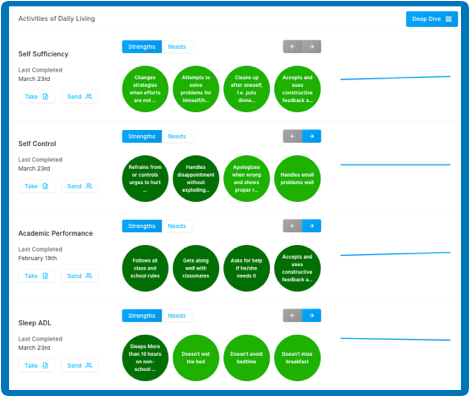Send the Sleep ADL assessment
Viewport: 470px width, 397px height.
click(x=80, y=366)
